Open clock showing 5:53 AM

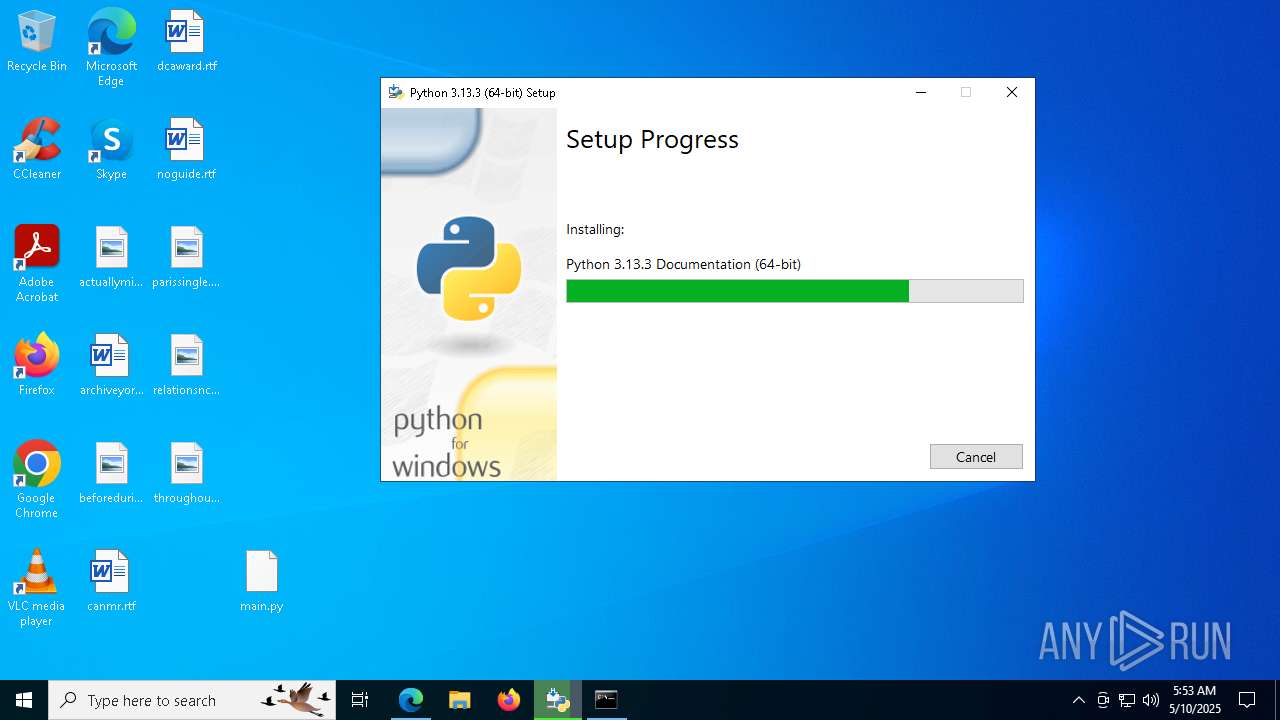[x=1195, y=700]
